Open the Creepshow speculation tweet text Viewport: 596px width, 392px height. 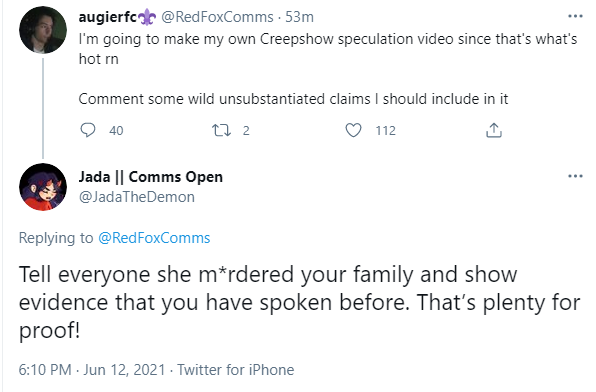click(x=328, y=69)
